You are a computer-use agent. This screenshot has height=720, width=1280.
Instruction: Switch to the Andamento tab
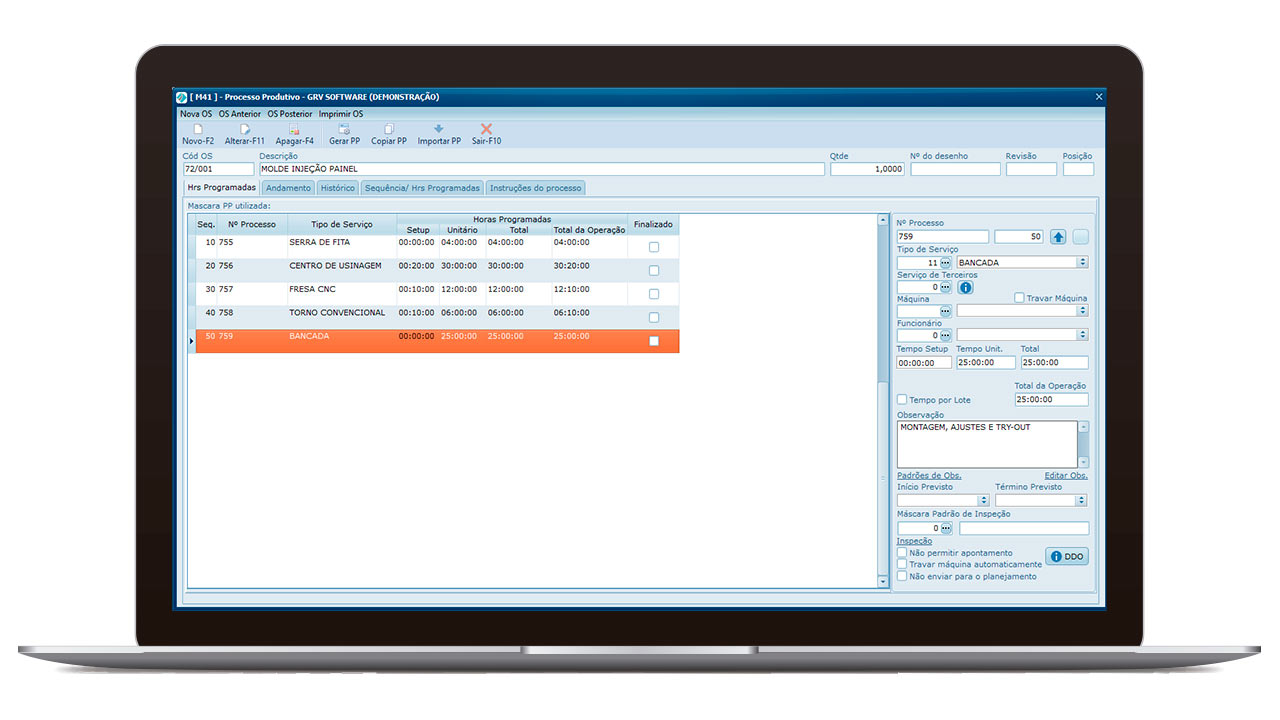click(x=289, y=188)
